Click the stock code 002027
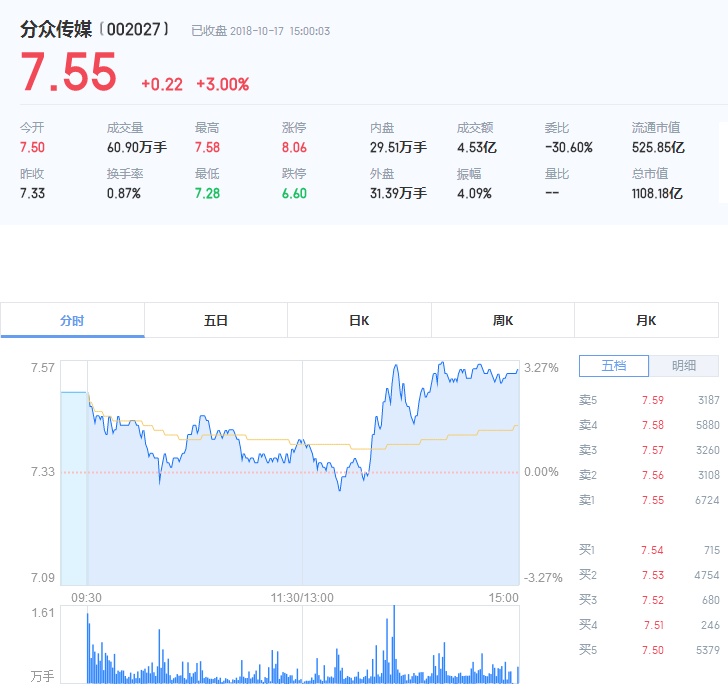 point(134,30)
